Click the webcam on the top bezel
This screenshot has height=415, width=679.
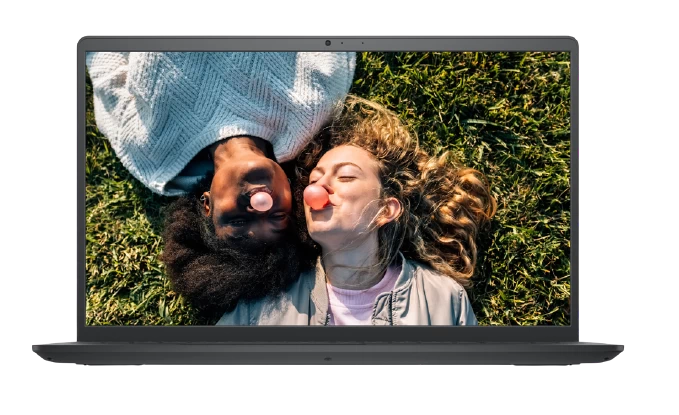pyautogui.click(x=327, y=43)
